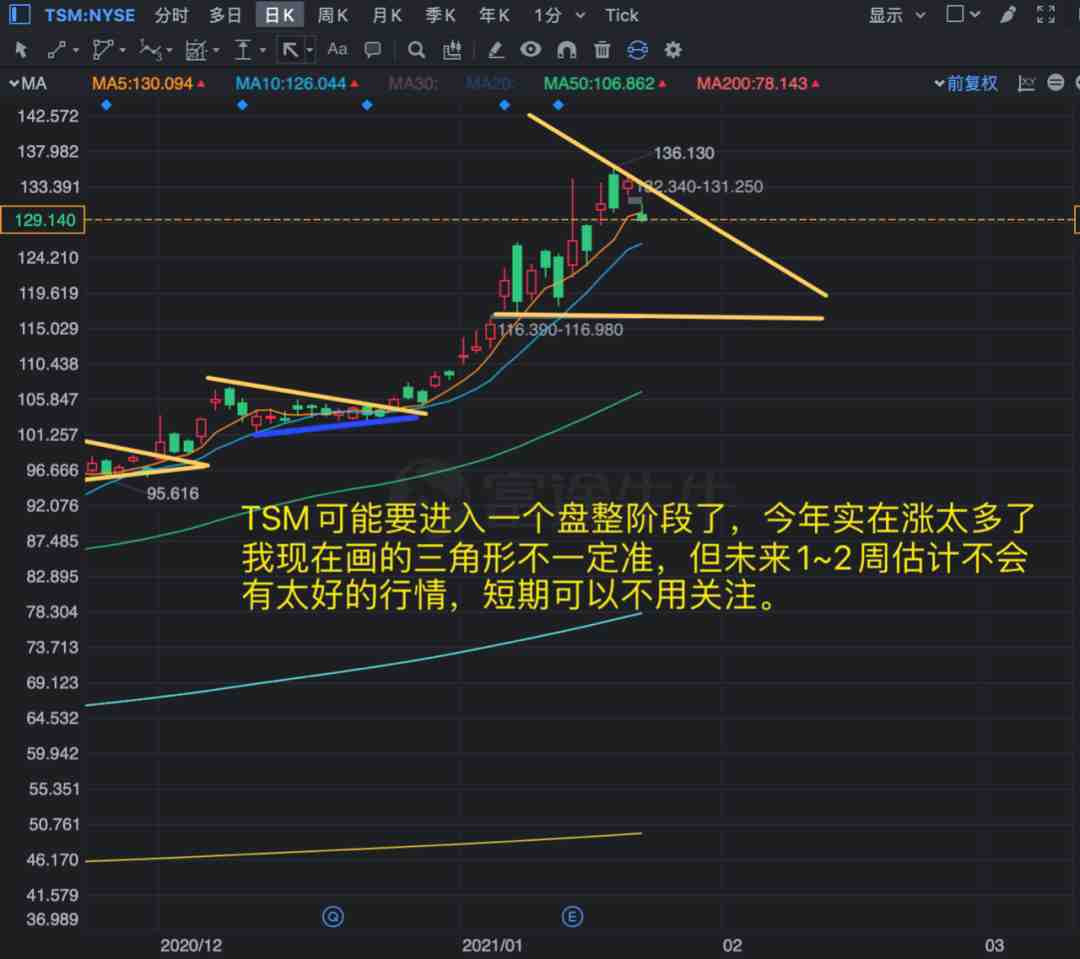Click the 2021/01 date axis label

click(492, 945)
